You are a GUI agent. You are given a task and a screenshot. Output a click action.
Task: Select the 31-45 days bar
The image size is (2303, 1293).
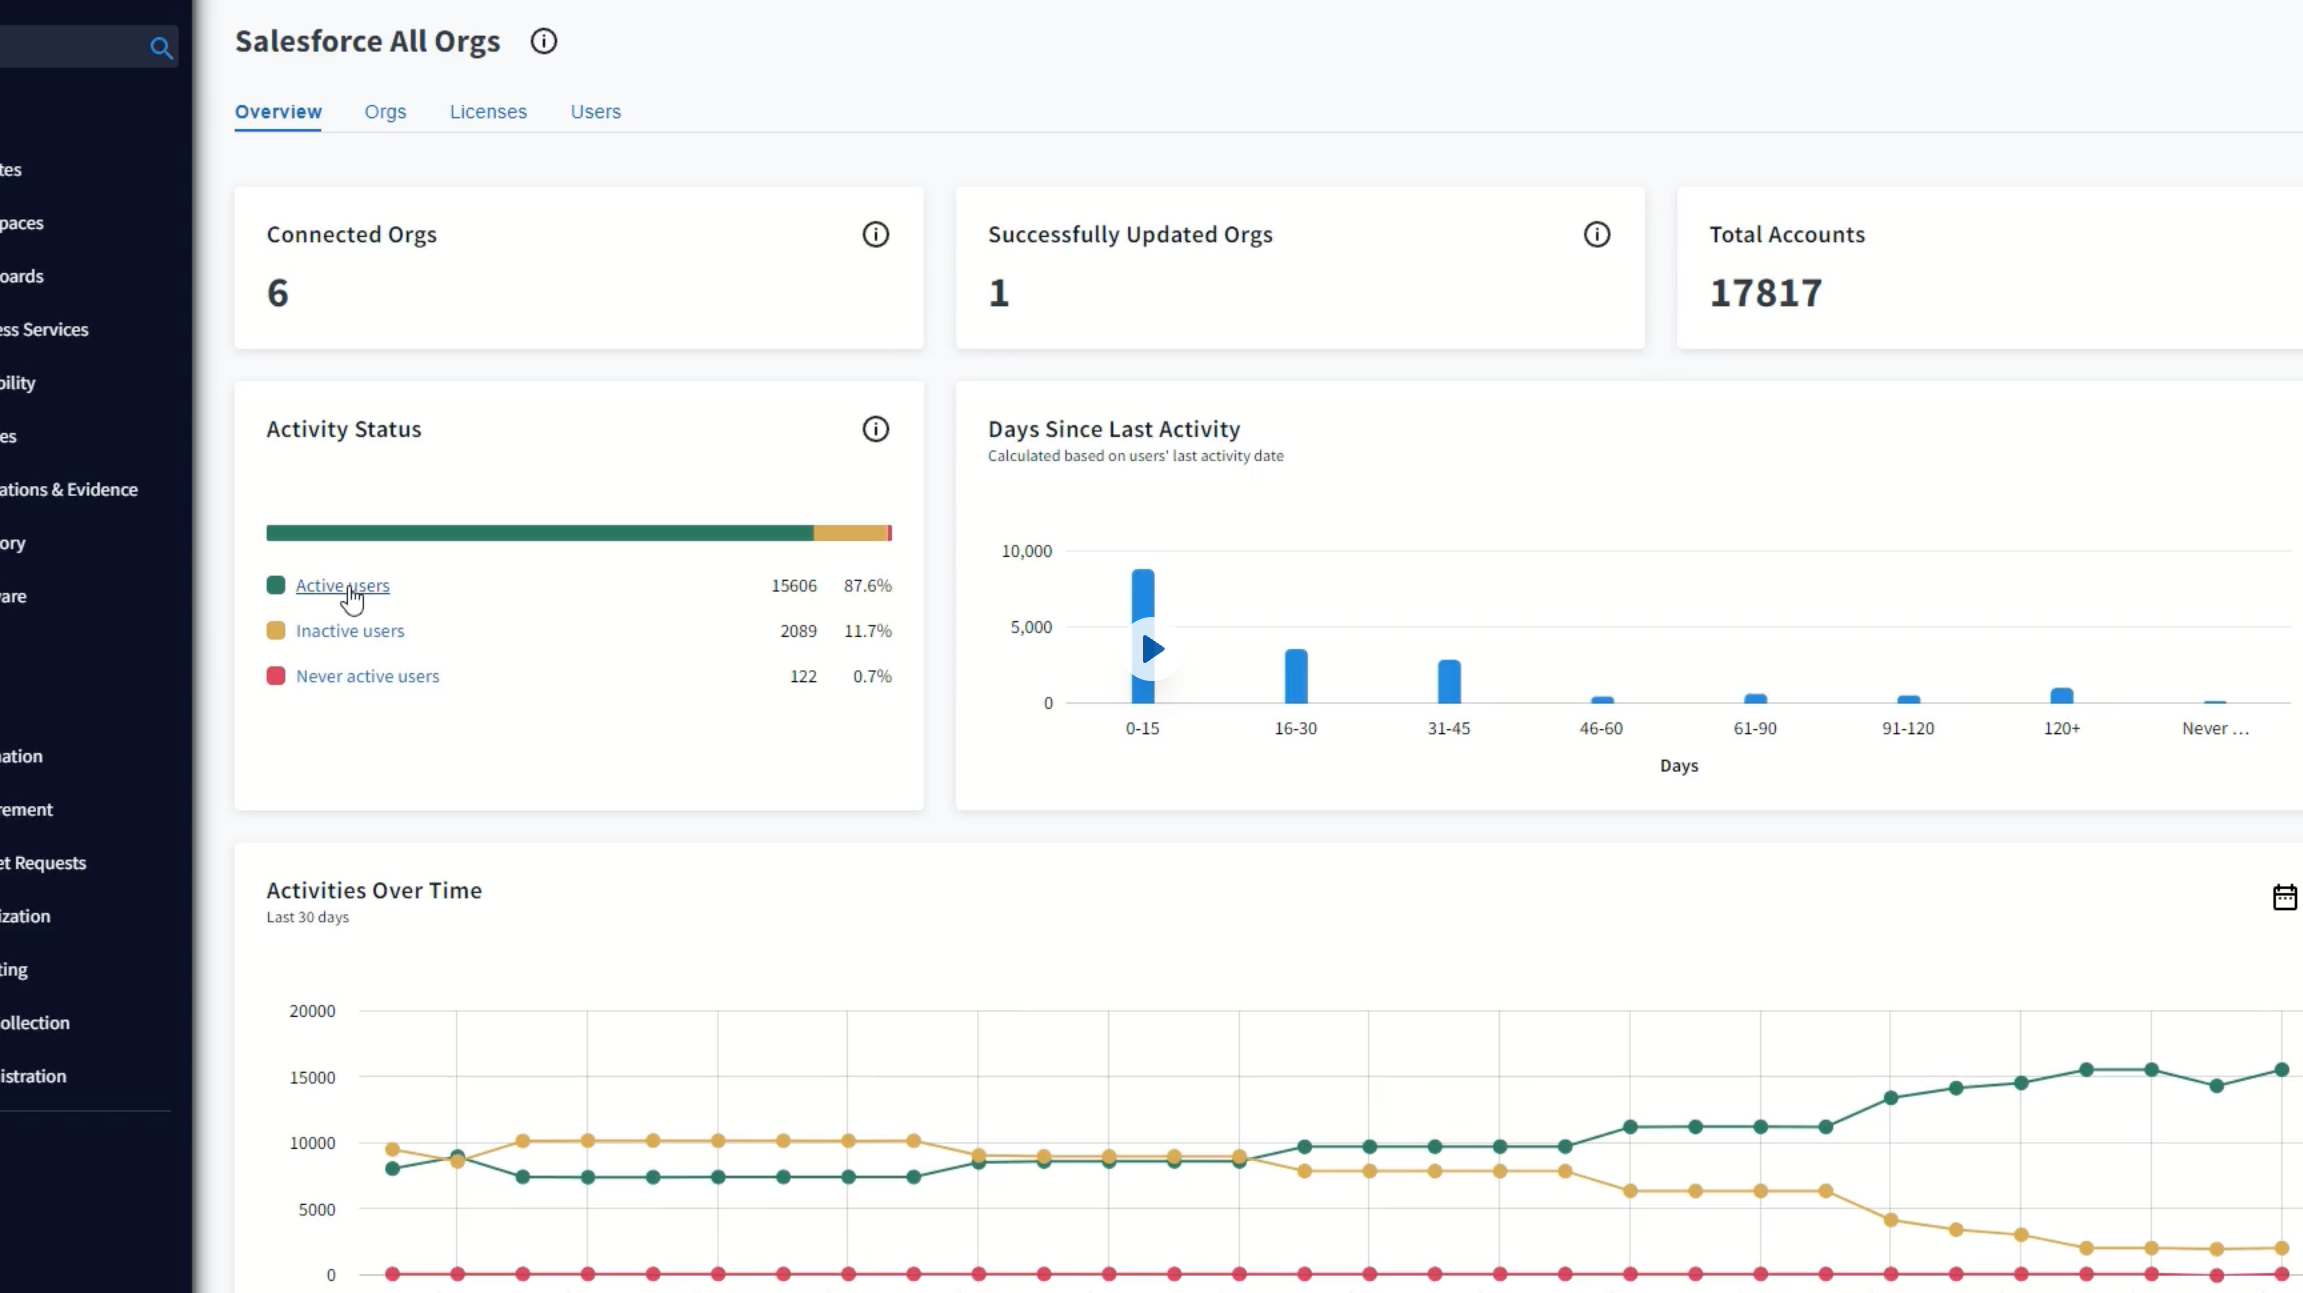pos(1448,681)
